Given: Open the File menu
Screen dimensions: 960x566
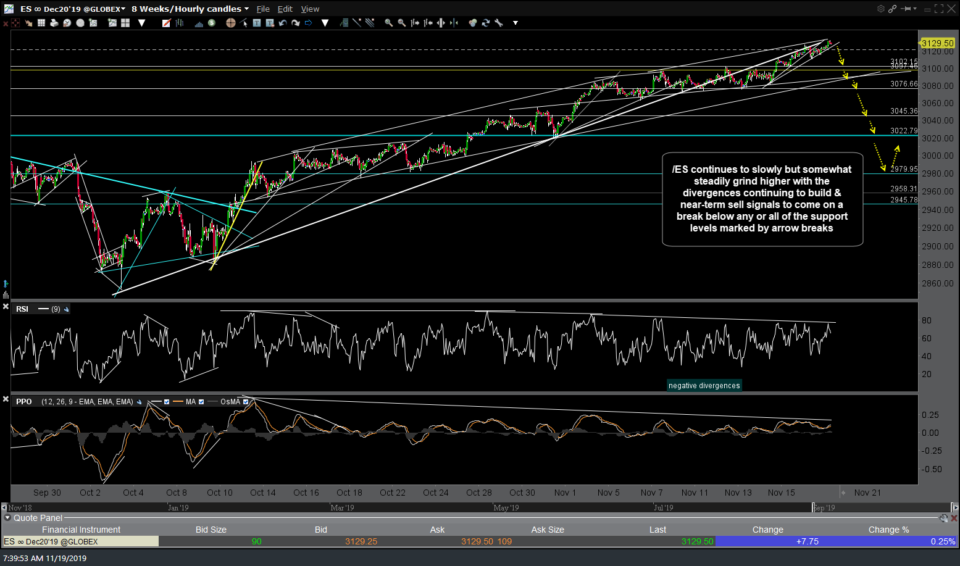Looking at the screenshot, I should tap(263, 9).
